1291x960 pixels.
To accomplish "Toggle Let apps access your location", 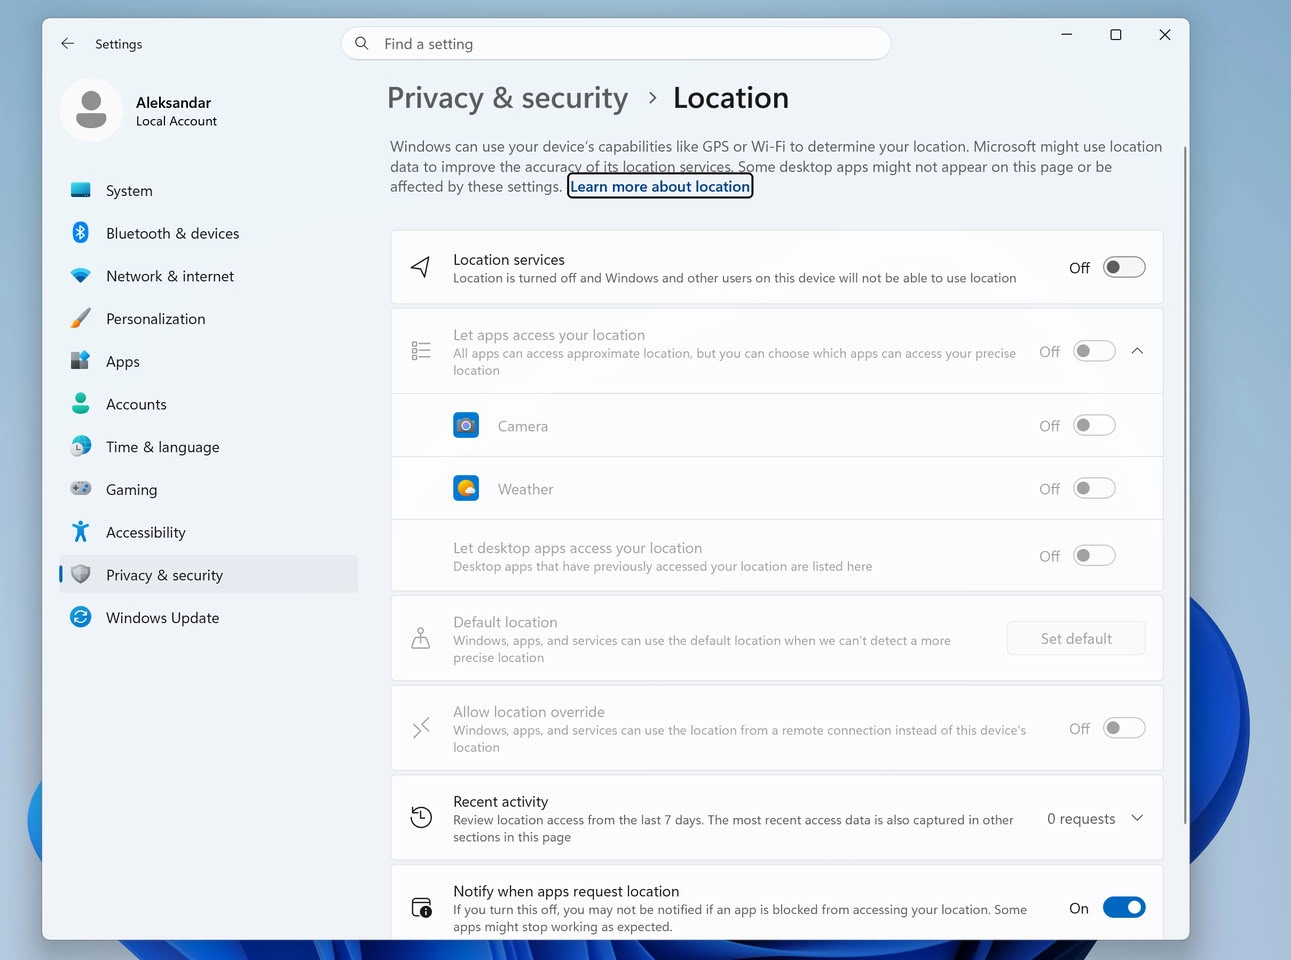I will tap(1094, 351).
